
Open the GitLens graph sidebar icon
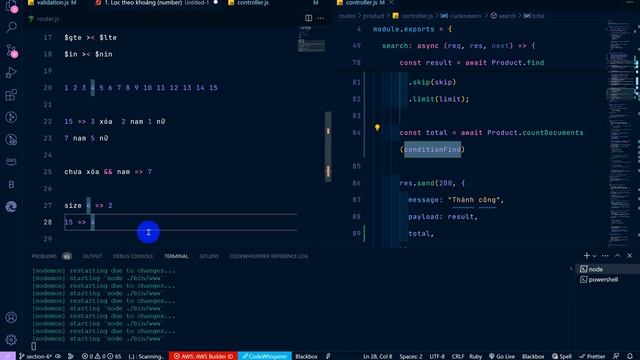coord(11,118)
